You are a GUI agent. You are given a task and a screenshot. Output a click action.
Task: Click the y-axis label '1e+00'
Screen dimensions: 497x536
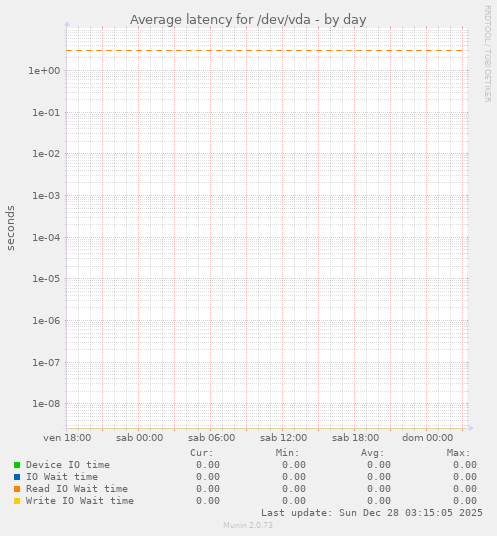(44, 71)
